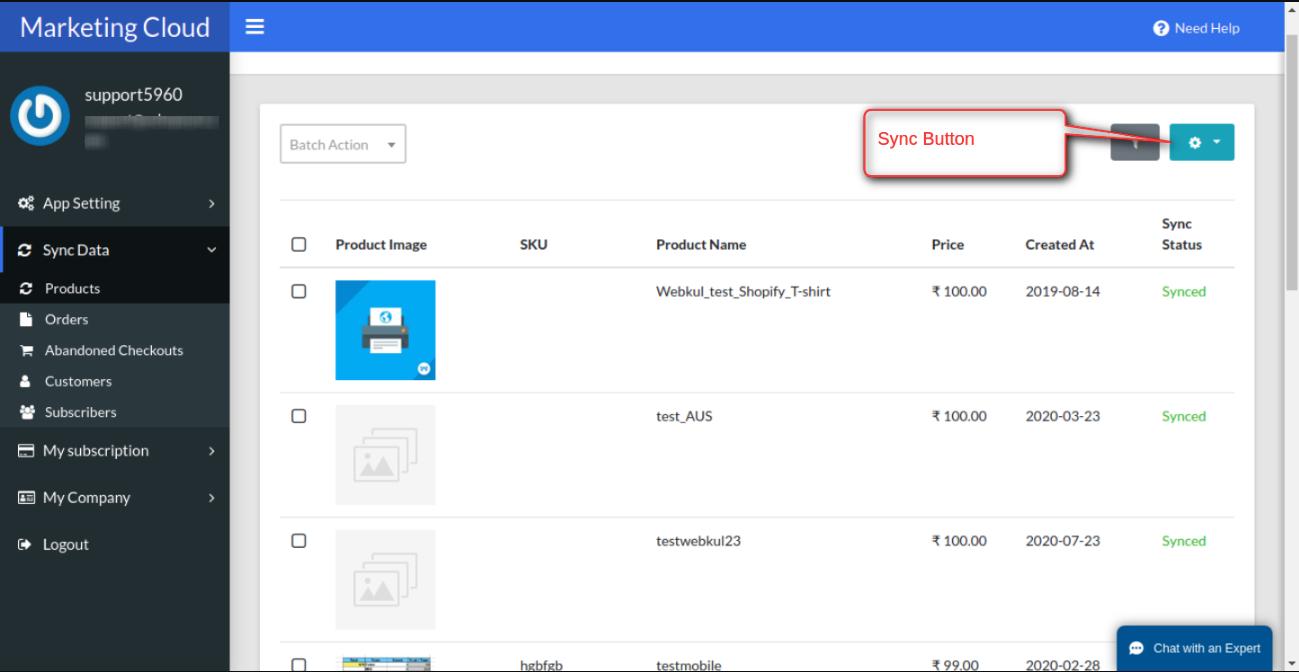The height and width of the screenshot is (672, 1299).
Task: Click the Products sync icon in sidebar
Action: pyautogui.click(x=27, y=289)
